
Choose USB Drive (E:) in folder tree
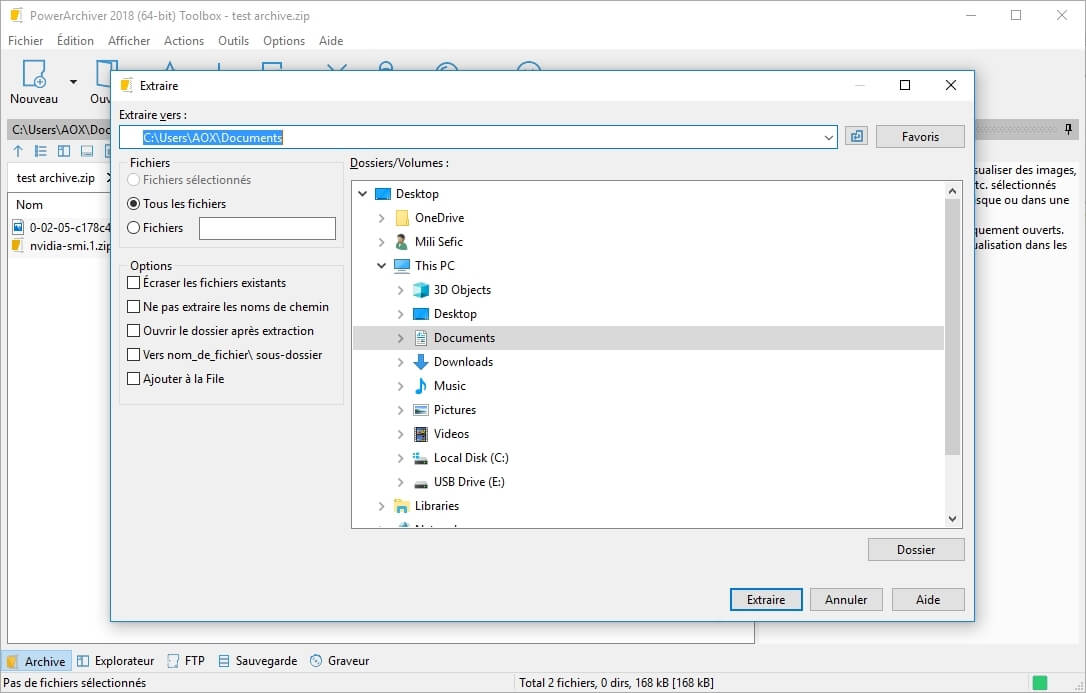pos(468,482)
